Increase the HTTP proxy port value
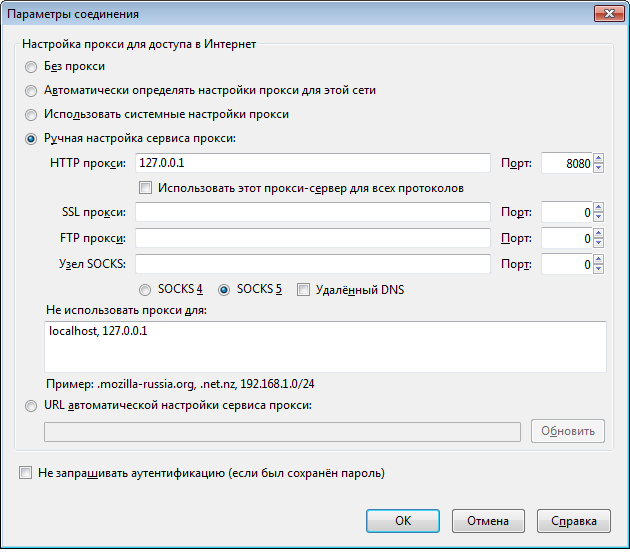The width and height of the screenshot is (630, 553). tap(598, 159)
